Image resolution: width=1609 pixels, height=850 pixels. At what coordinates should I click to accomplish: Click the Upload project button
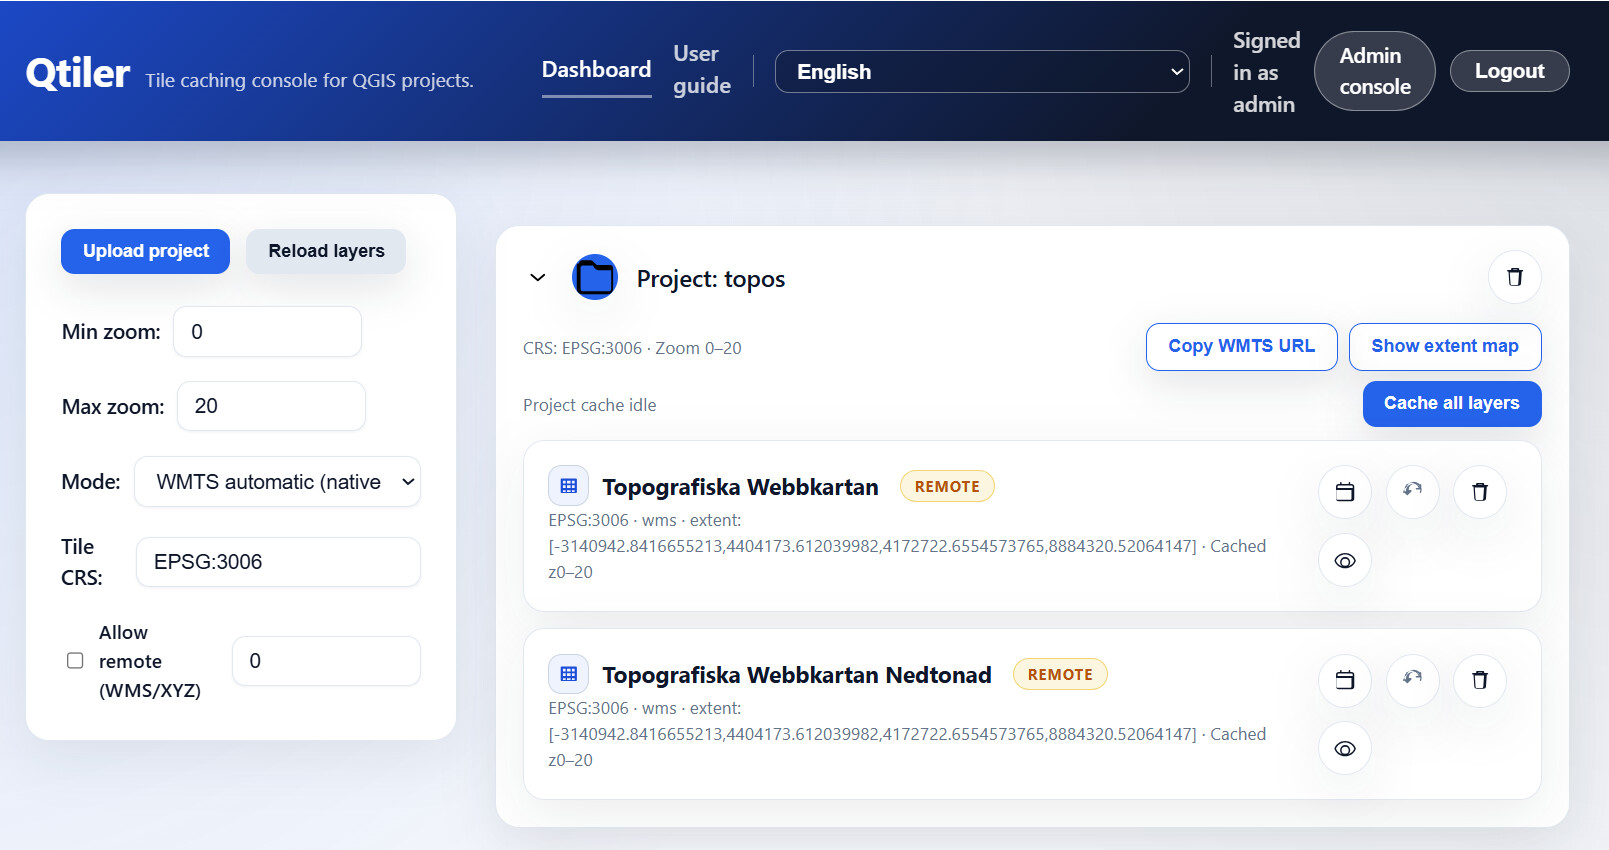146,251
